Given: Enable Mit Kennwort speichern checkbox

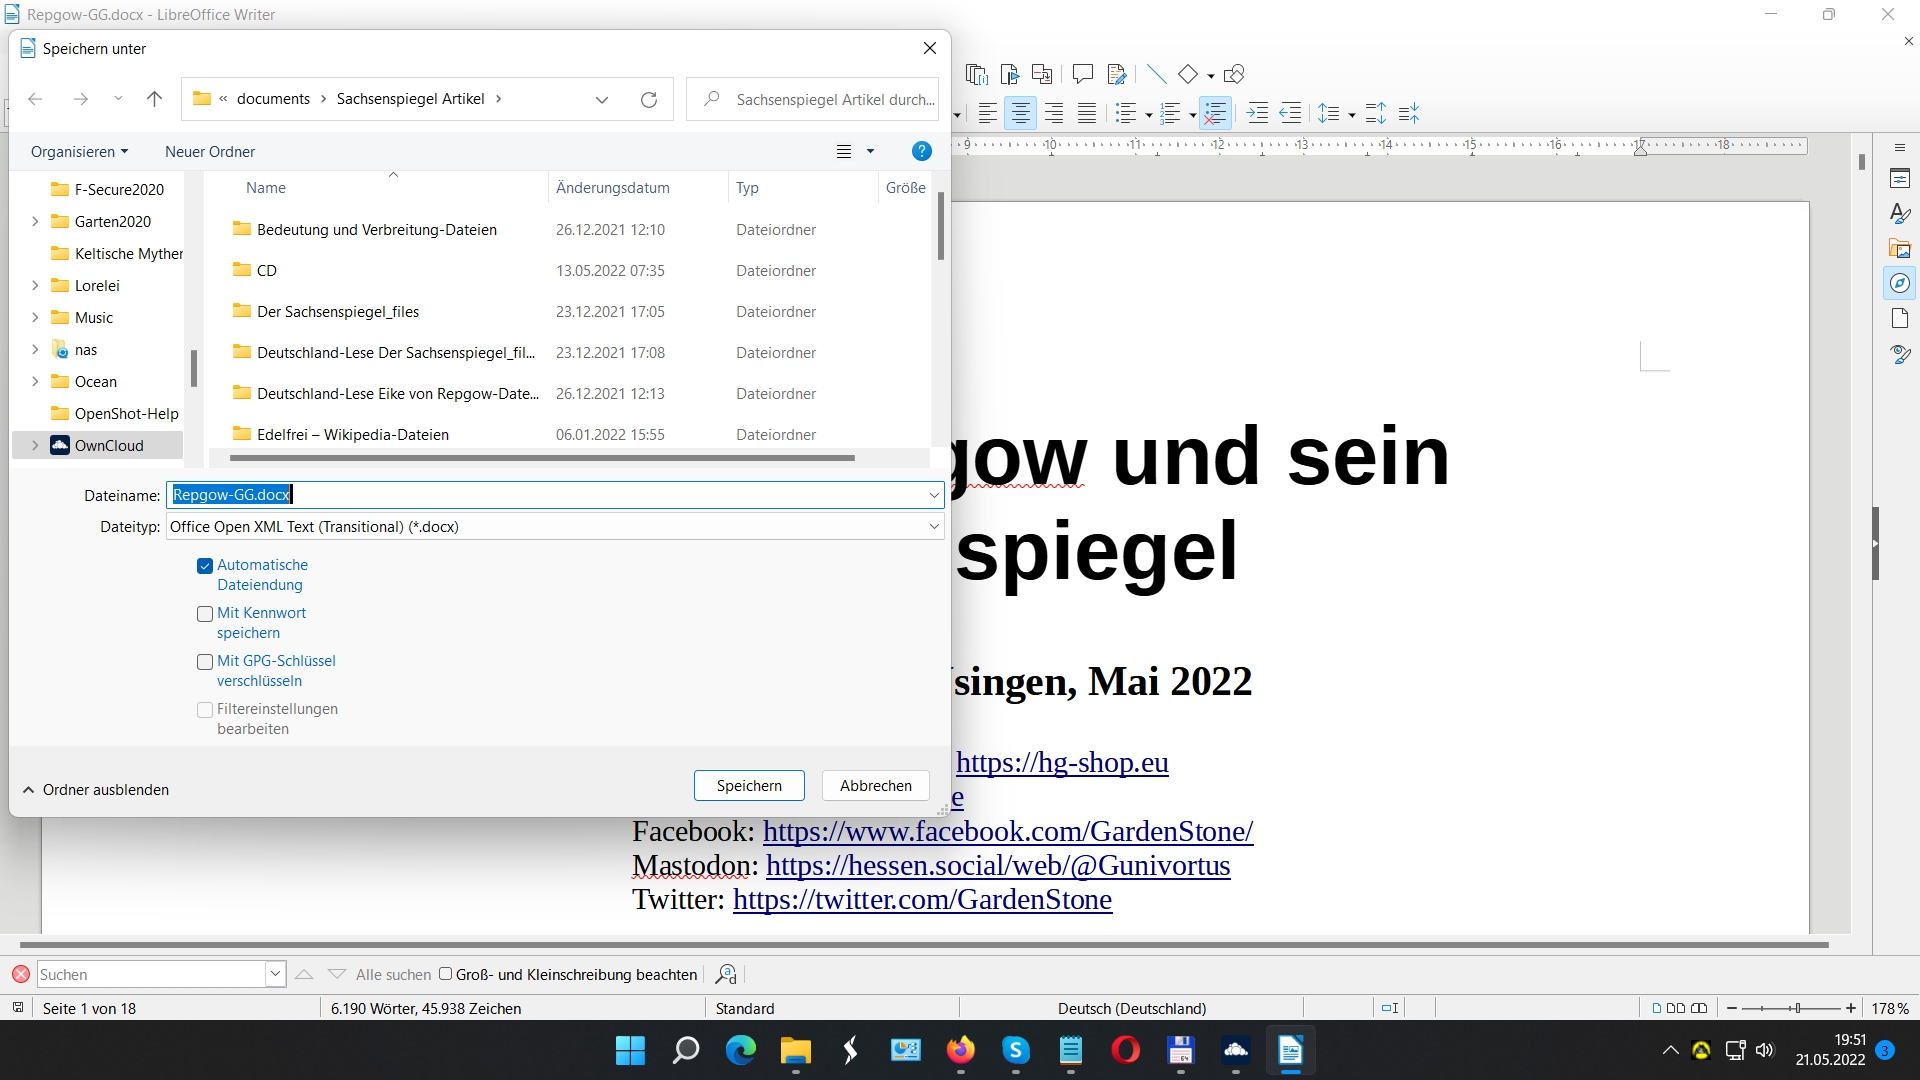Looking at the screenshot, I should coord(205,614).
